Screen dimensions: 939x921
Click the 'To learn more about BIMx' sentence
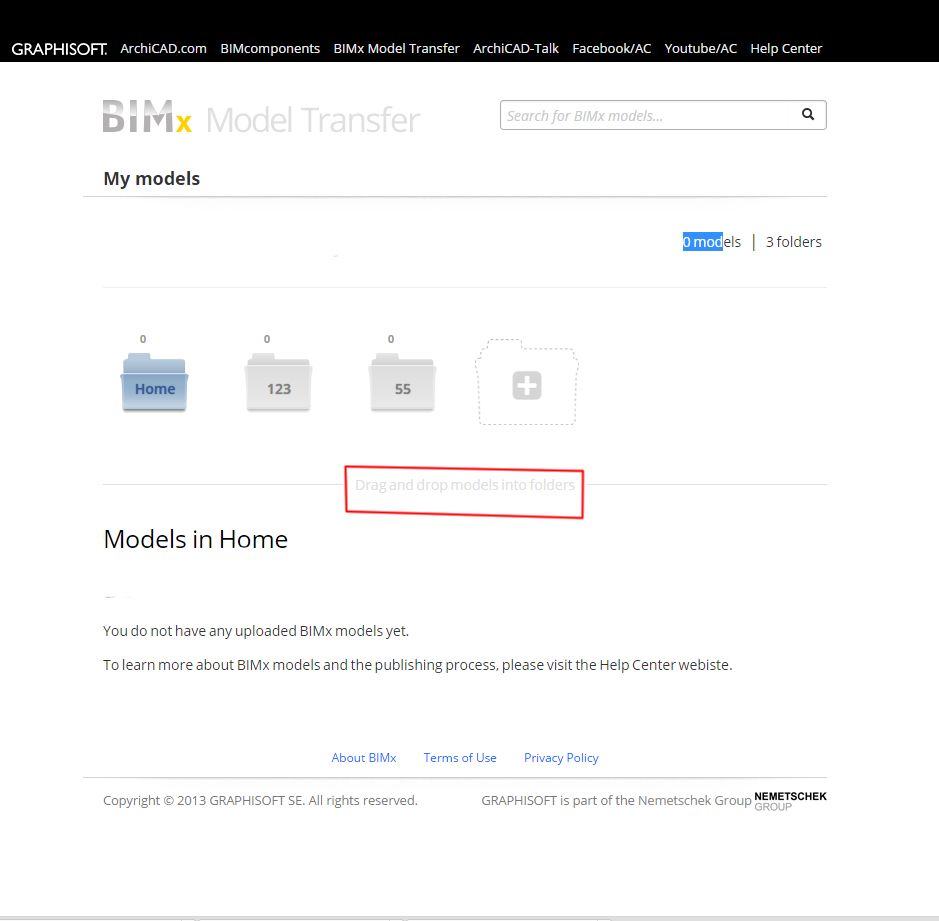417,665
